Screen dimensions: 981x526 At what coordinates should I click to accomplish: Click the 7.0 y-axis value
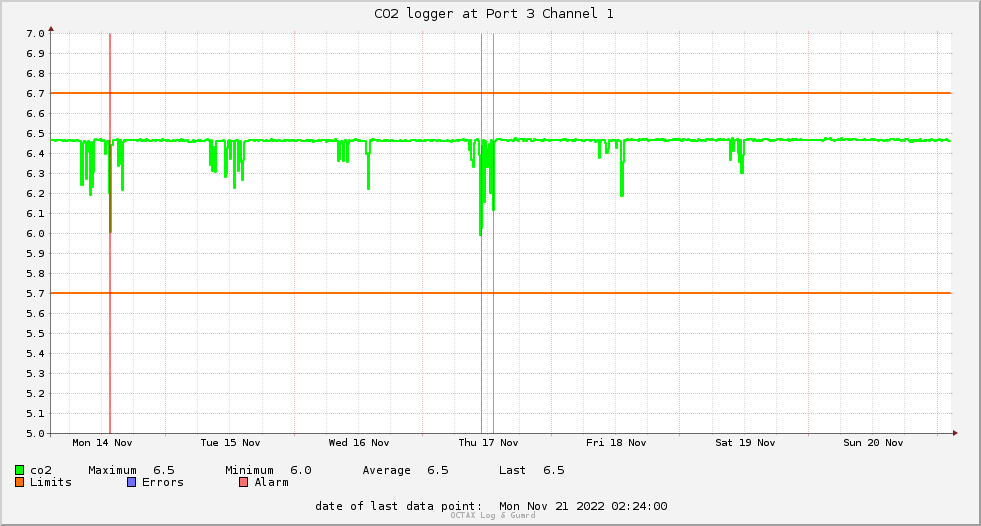point(36,34)
